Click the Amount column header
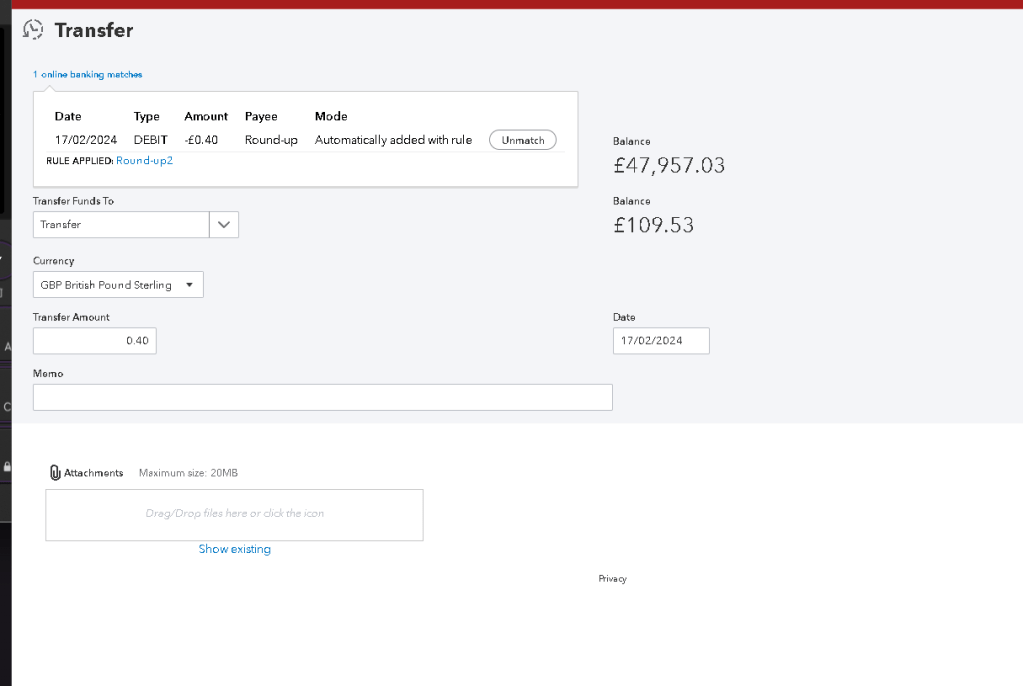The height and width of the screenshot is (686, 1023). tap(206, 116)
